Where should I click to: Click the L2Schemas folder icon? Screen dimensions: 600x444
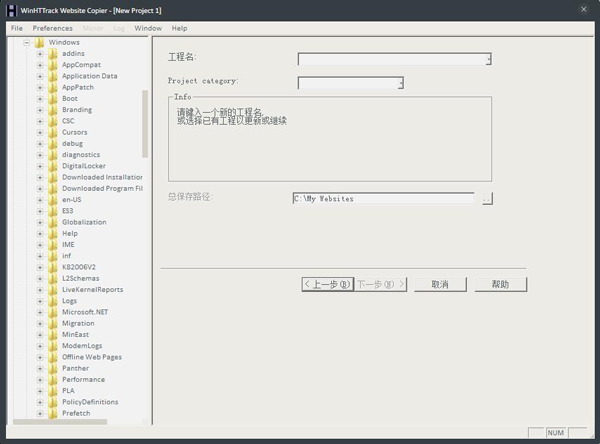tap(53, 278)
